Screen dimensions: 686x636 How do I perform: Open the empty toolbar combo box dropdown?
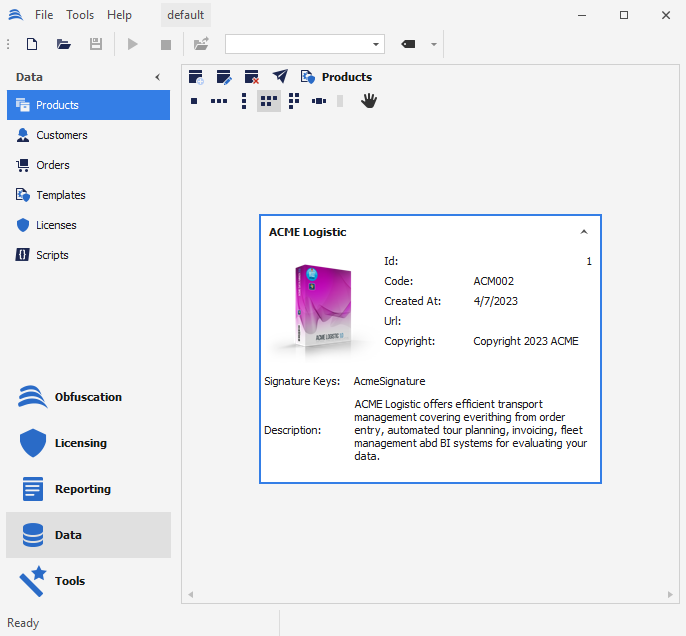pos(377,44)
